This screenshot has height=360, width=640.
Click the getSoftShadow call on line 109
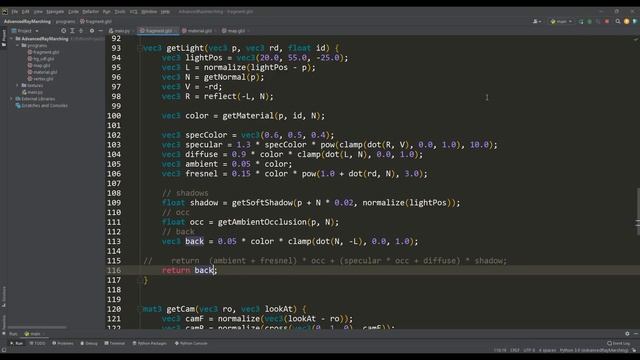coord(262,203)
